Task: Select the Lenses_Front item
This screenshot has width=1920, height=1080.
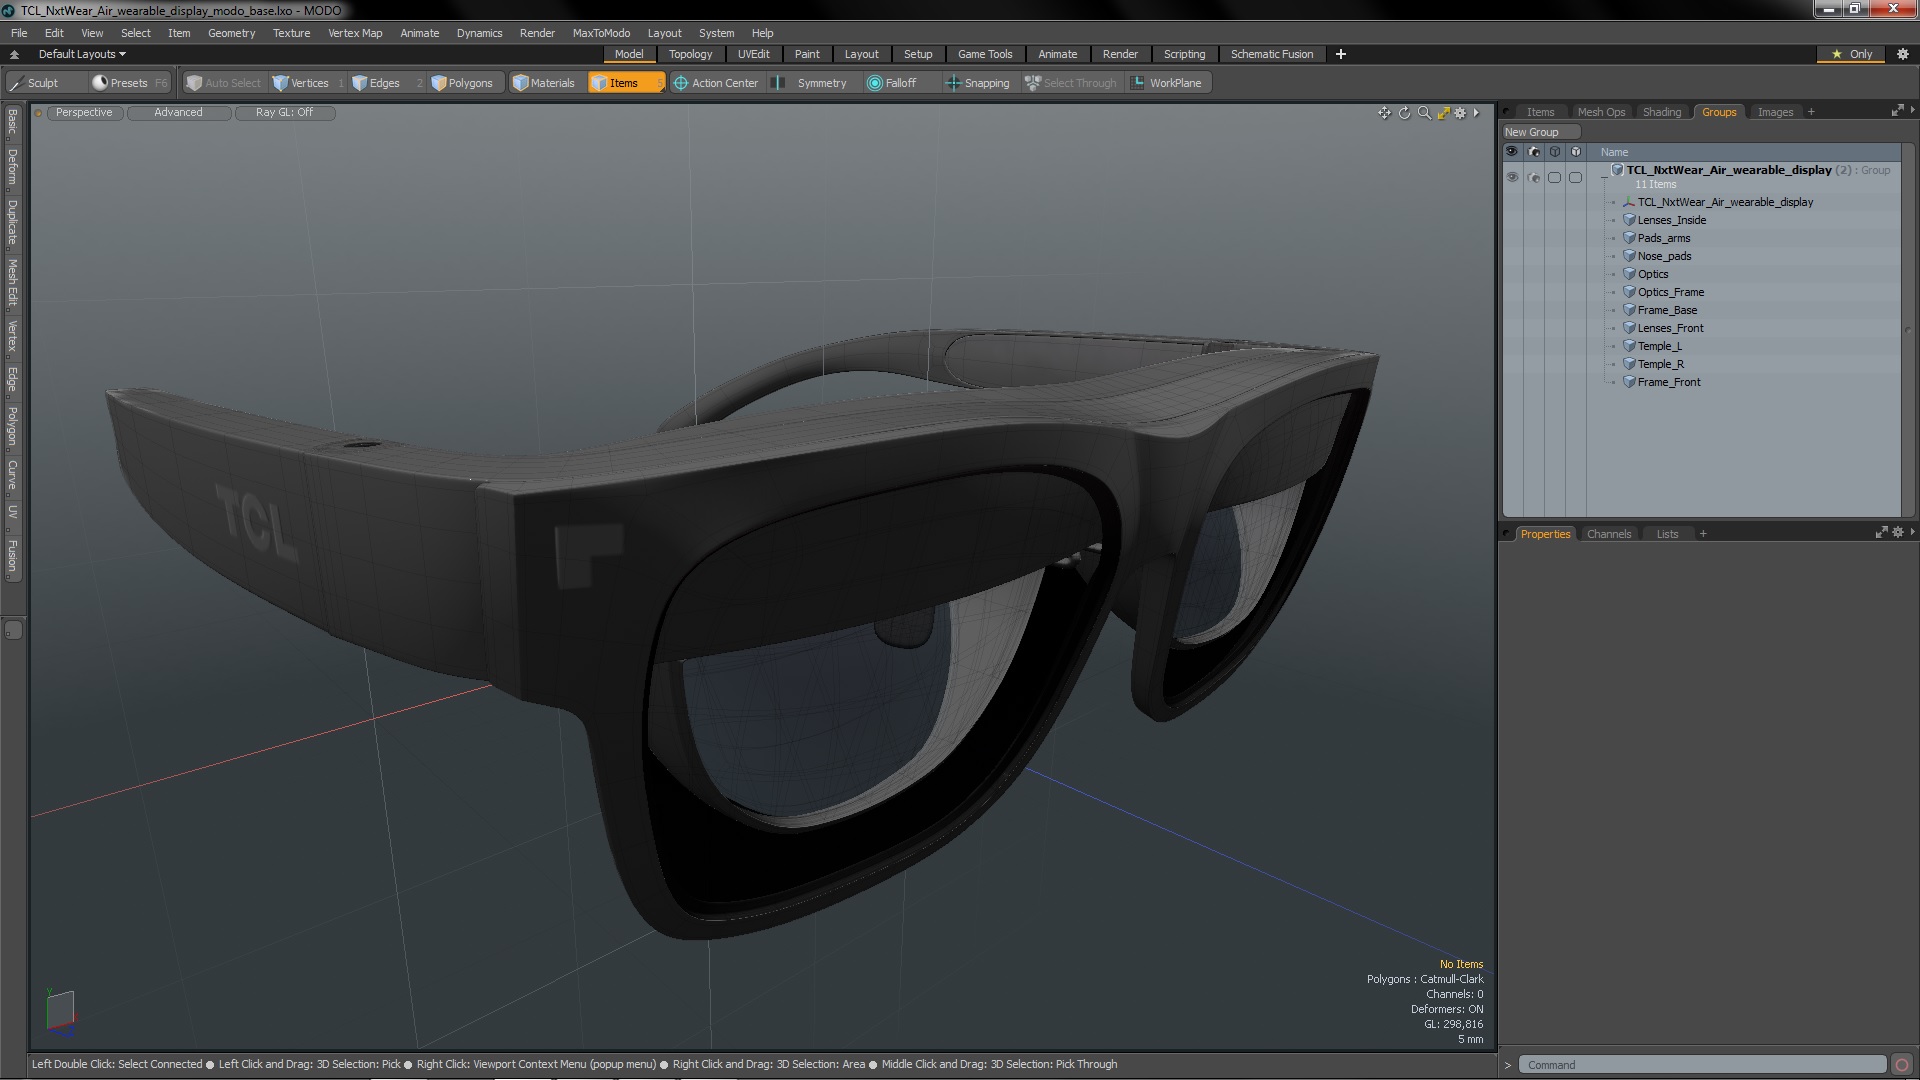Action: coord(1670,328)
